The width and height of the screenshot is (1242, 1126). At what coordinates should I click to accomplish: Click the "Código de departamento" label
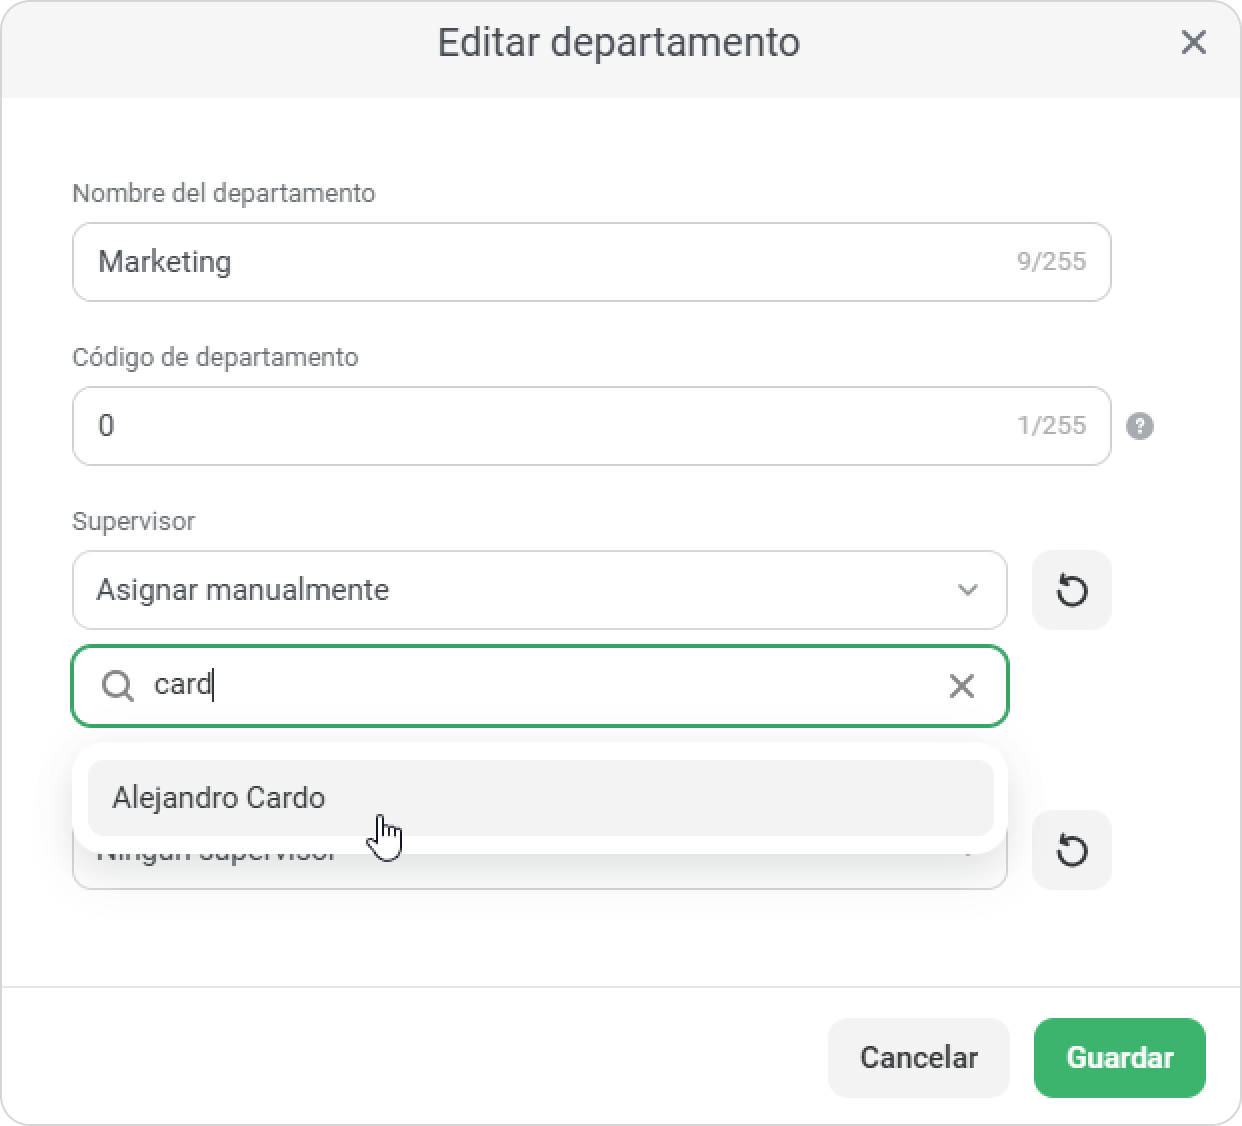point(215,357)
